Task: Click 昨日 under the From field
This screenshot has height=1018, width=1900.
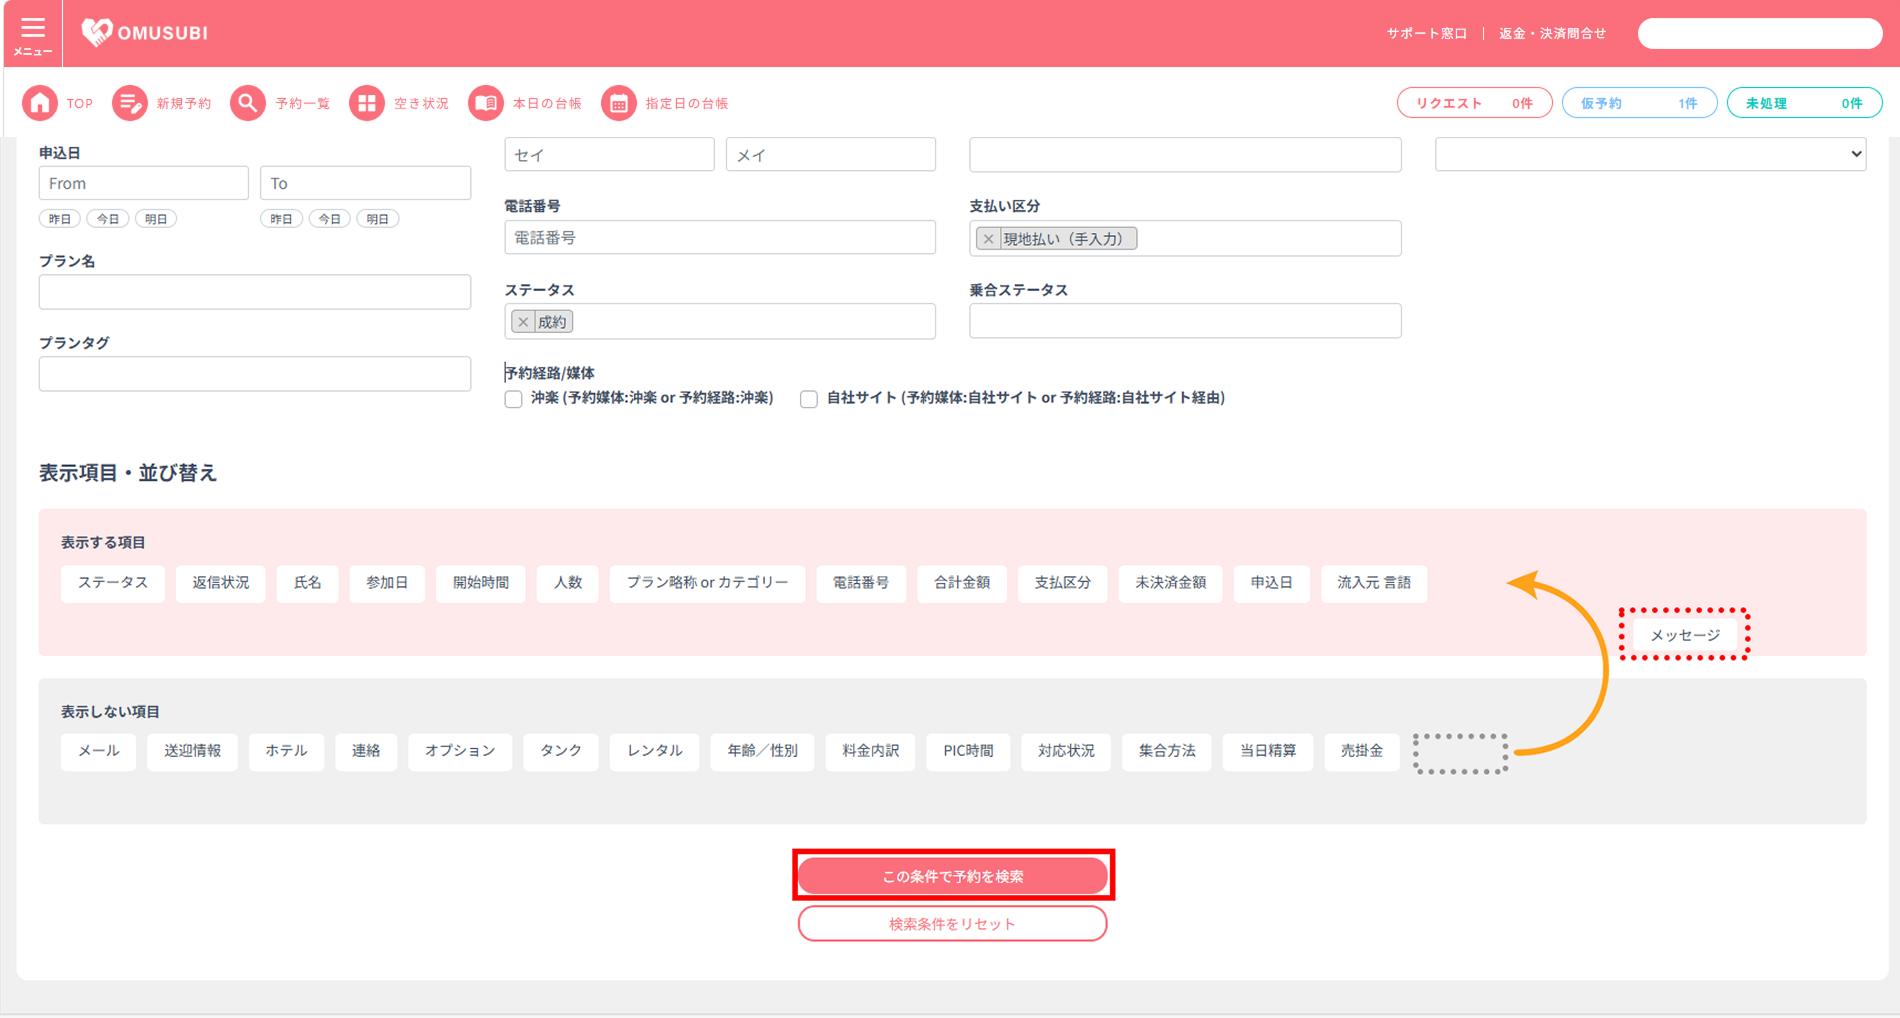Action: click(x=60, y=219)
